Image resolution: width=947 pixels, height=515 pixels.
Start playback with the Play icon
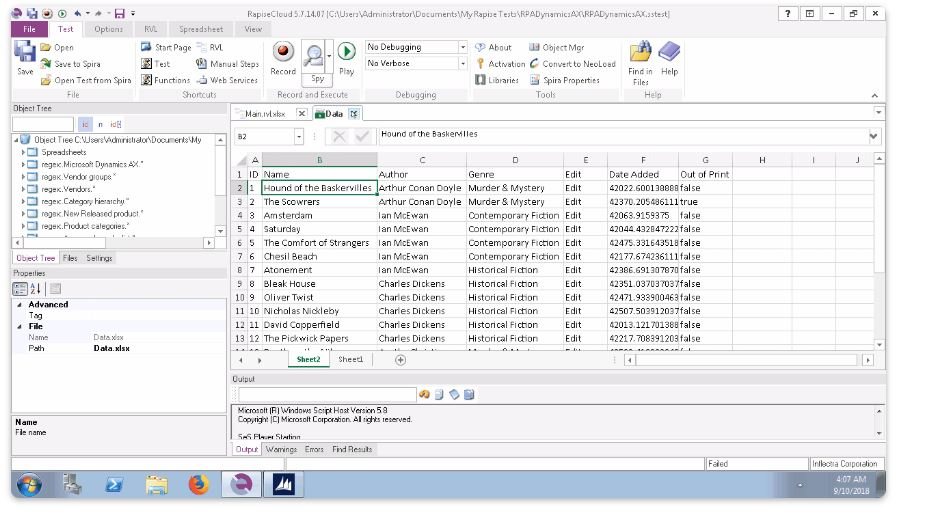point(346,56)
